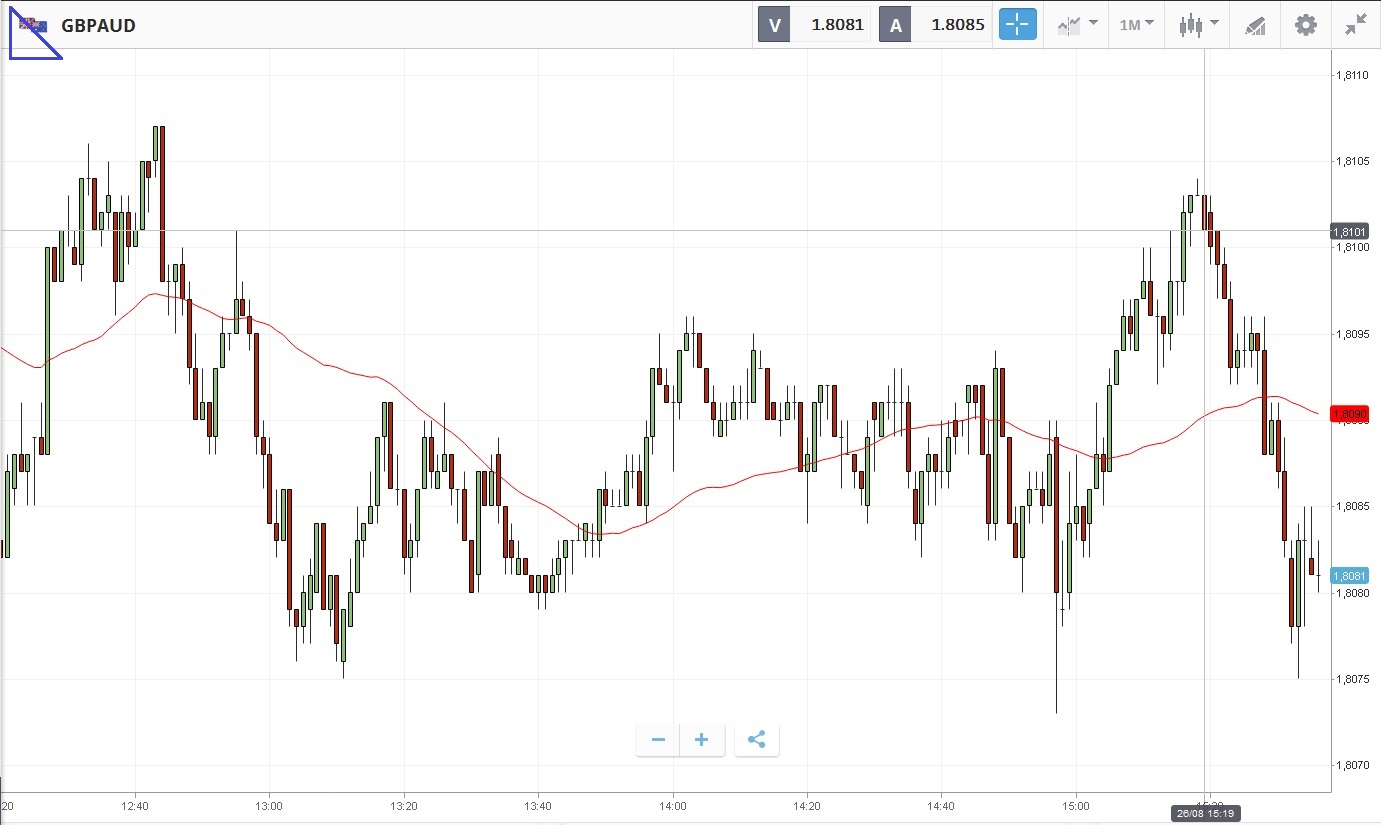Click the 1,8075 price axis label
Viewport: 1381px width, 825px height.
1352,679
